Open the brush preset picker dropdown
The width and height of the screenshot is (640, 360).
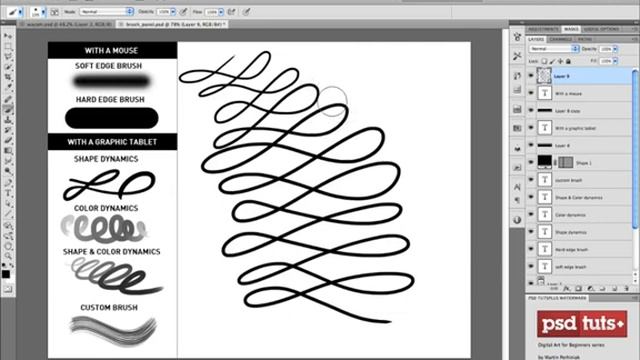(x=44, y=12)
